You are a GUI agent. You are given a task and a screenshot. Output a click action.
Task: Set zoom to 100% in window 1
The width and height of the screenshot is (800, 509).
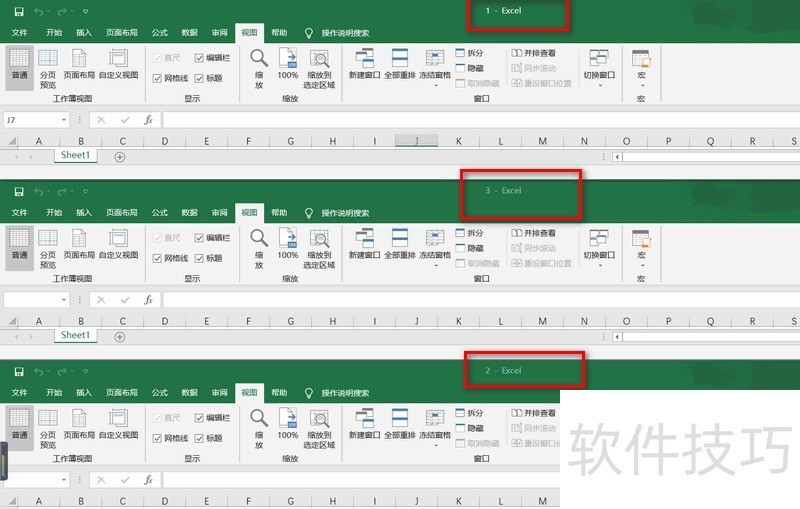tap(288, 65)
